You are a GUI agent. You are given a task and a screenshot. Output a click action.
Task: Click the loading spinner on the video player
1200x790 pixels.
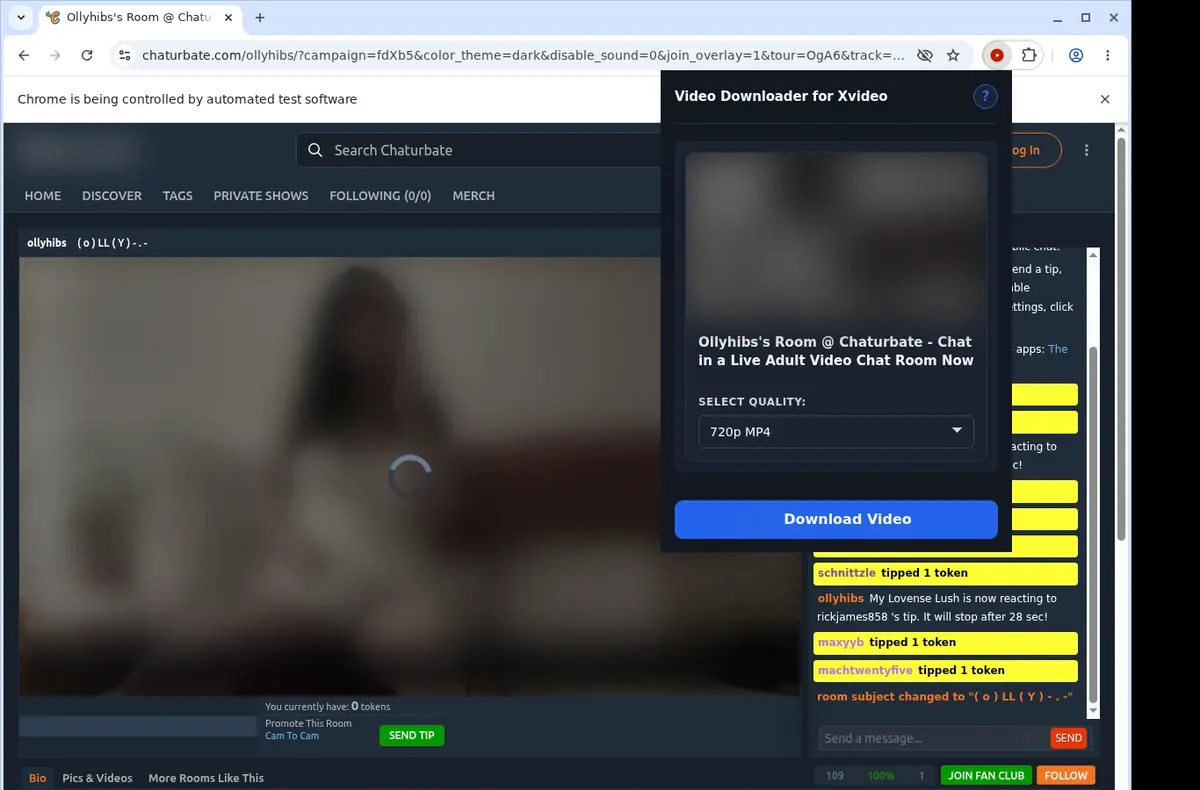coord(409,477)
